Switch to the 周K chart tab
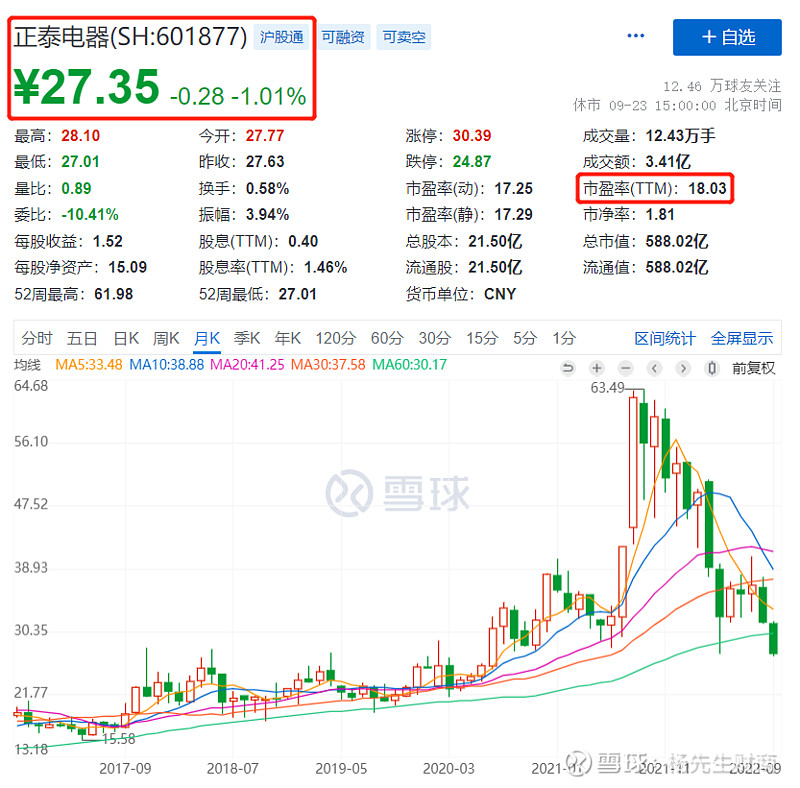The width and height of the screenshot is (800, 788). tap(166, 338)
